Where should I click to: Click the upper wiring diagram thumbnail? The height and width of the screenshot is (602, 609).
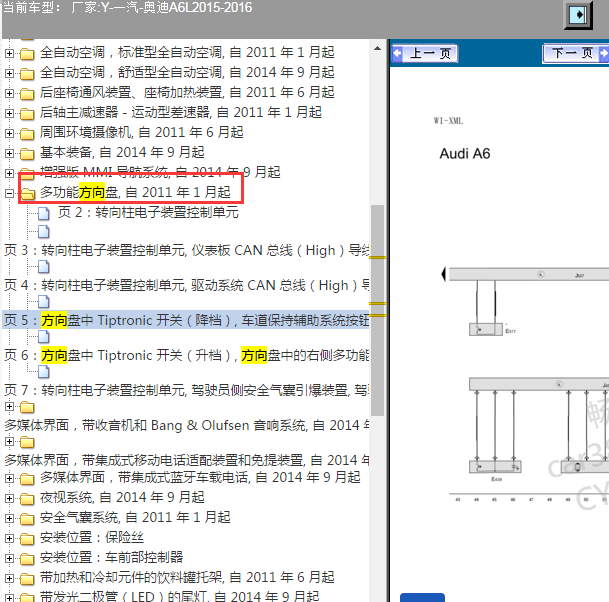(x=524, y=302)
